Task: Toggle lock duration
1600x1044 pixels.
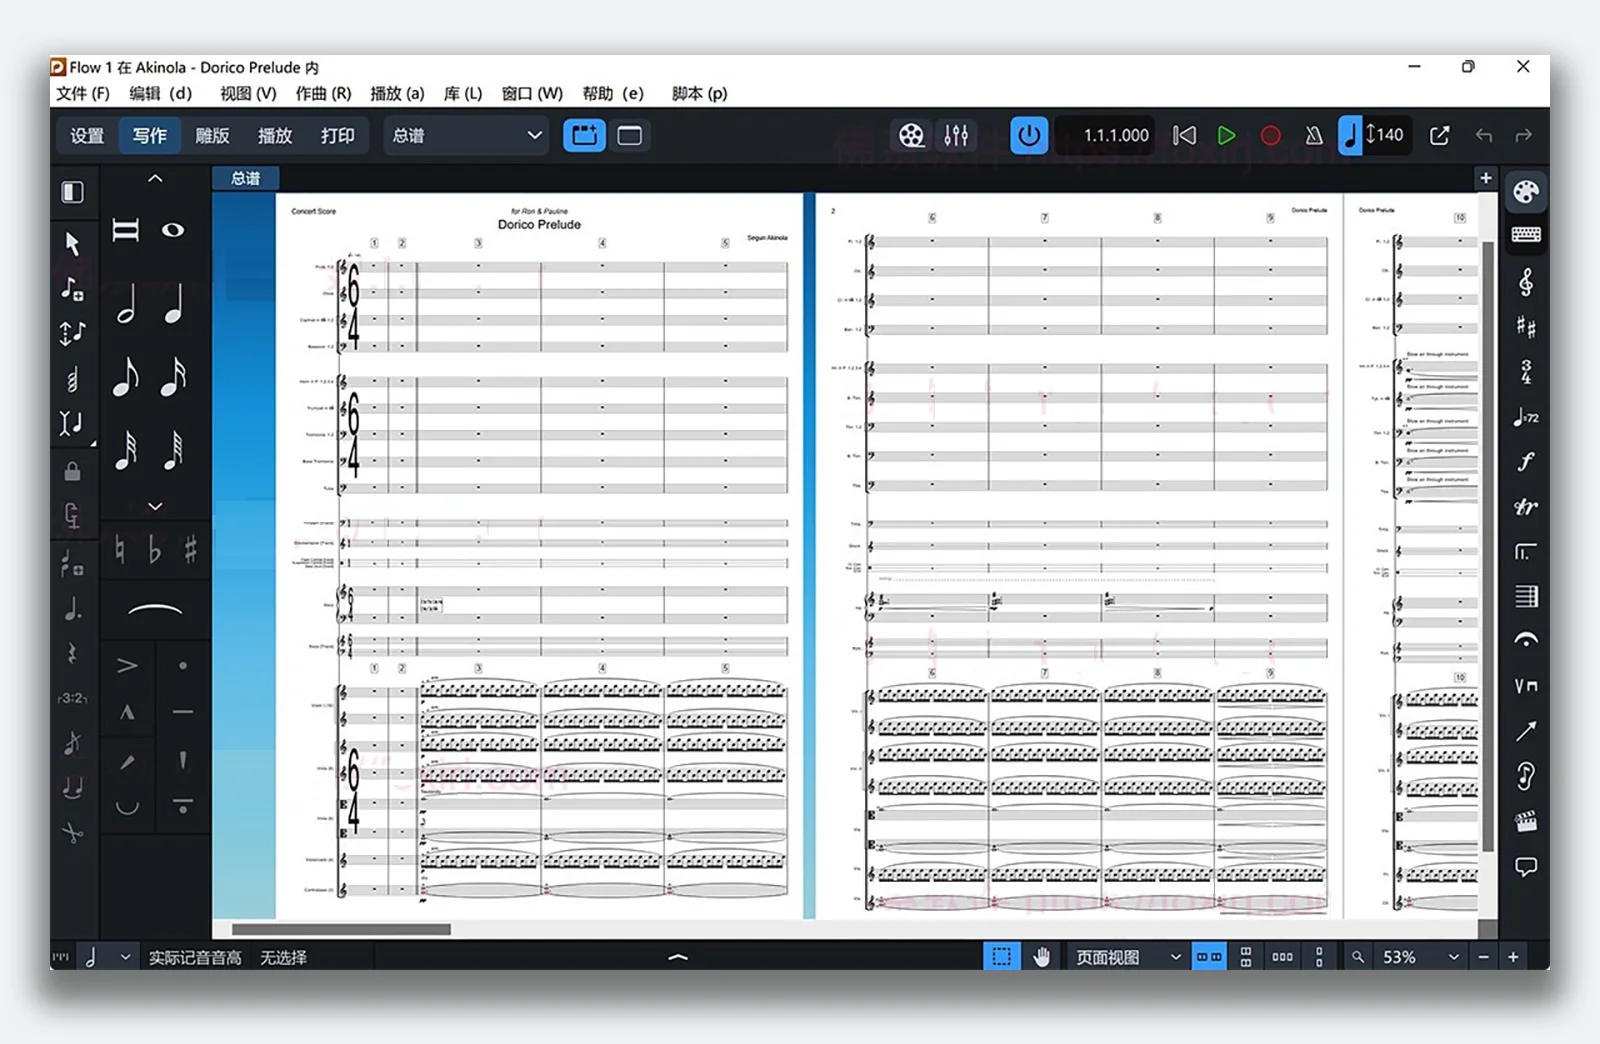Action: tap(72, 471)
